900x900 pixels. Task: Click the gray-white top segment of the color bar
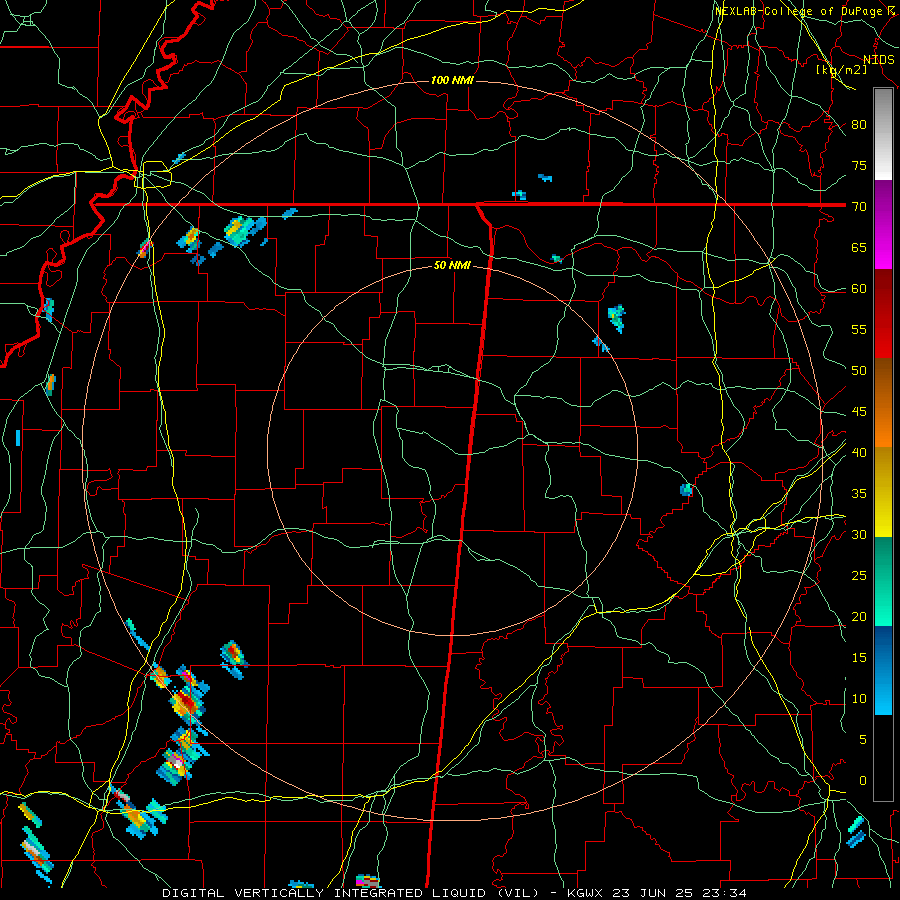[x=883, y=134]
